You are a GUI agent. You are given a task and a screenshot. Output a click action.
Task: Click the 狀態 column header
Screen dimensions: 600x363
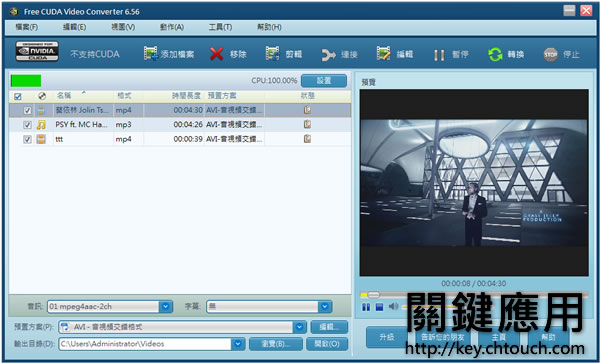tap(307, 96)
